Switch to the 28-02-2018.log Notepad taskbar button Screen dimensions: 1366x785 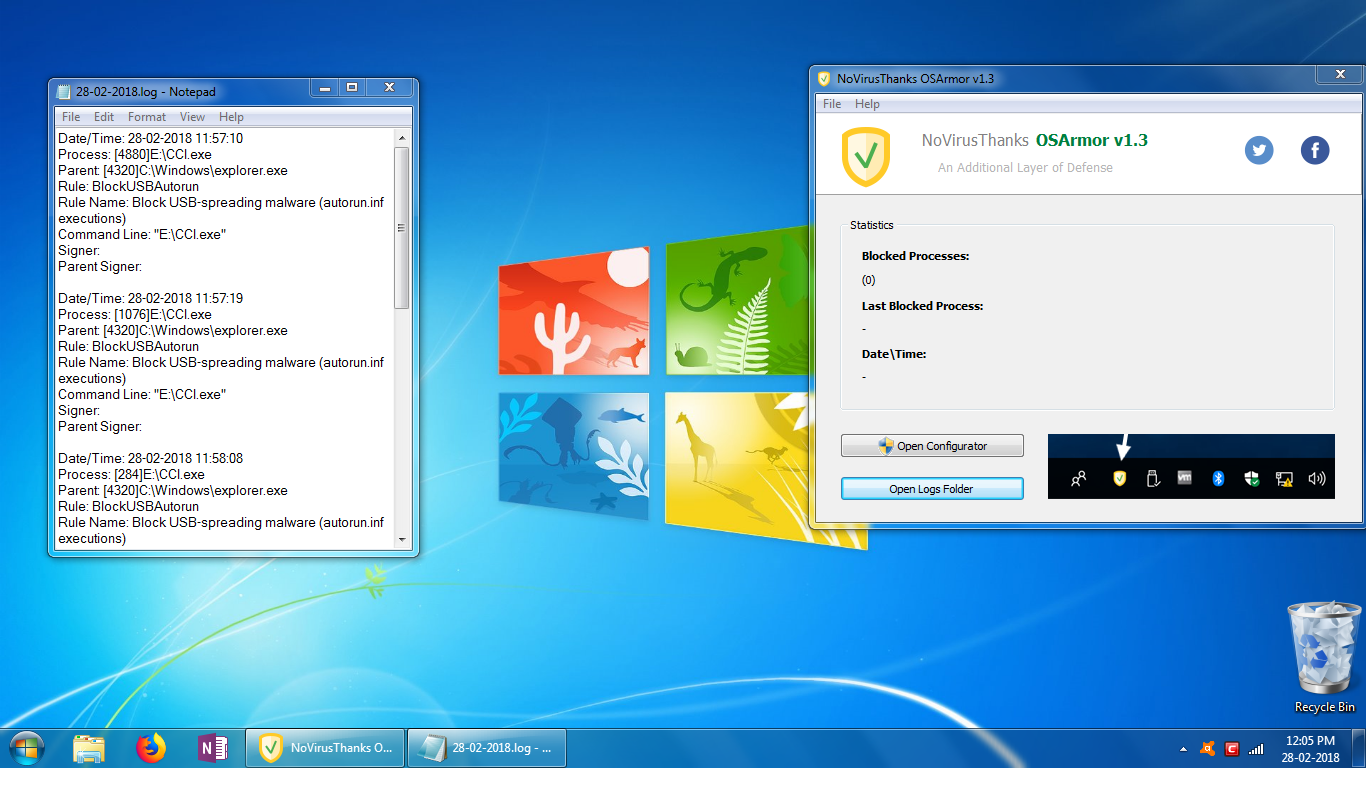click(487, 748)
